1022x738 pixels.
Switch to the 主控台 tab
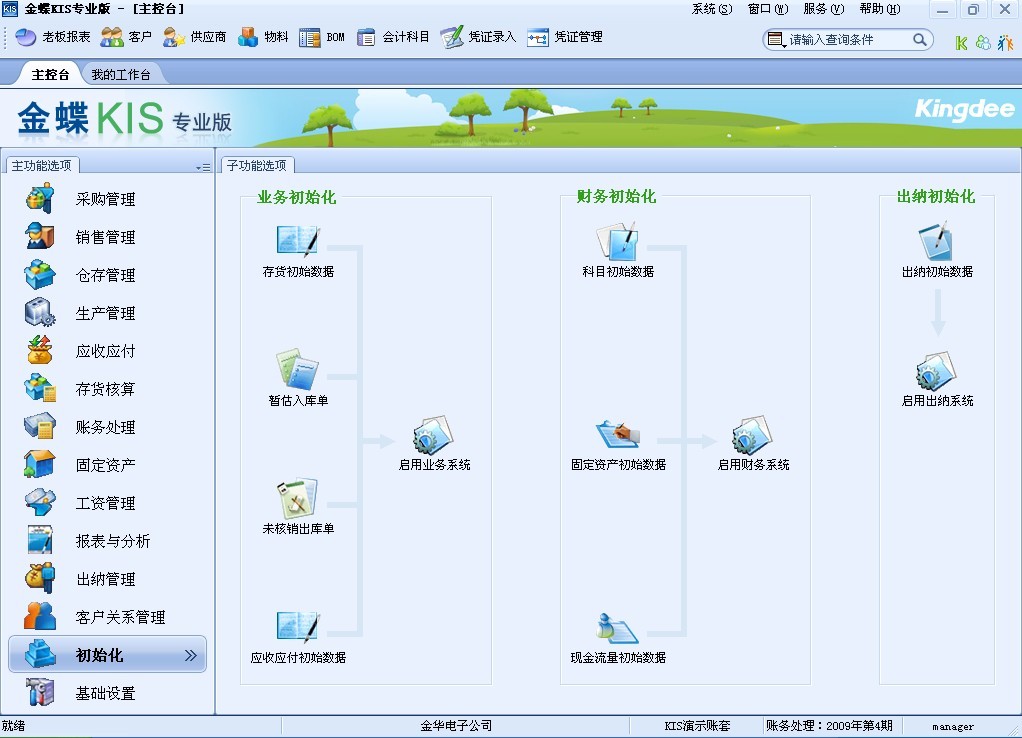[50, 74]
